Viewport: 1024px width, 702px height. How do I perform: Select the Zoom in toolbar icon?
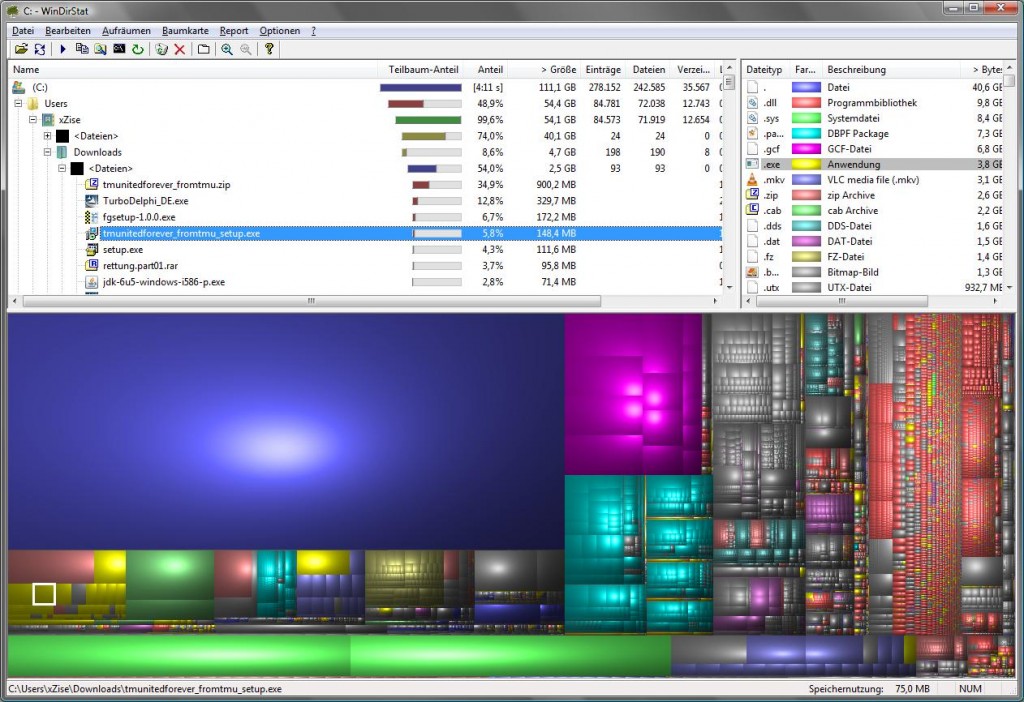(224, 48)
